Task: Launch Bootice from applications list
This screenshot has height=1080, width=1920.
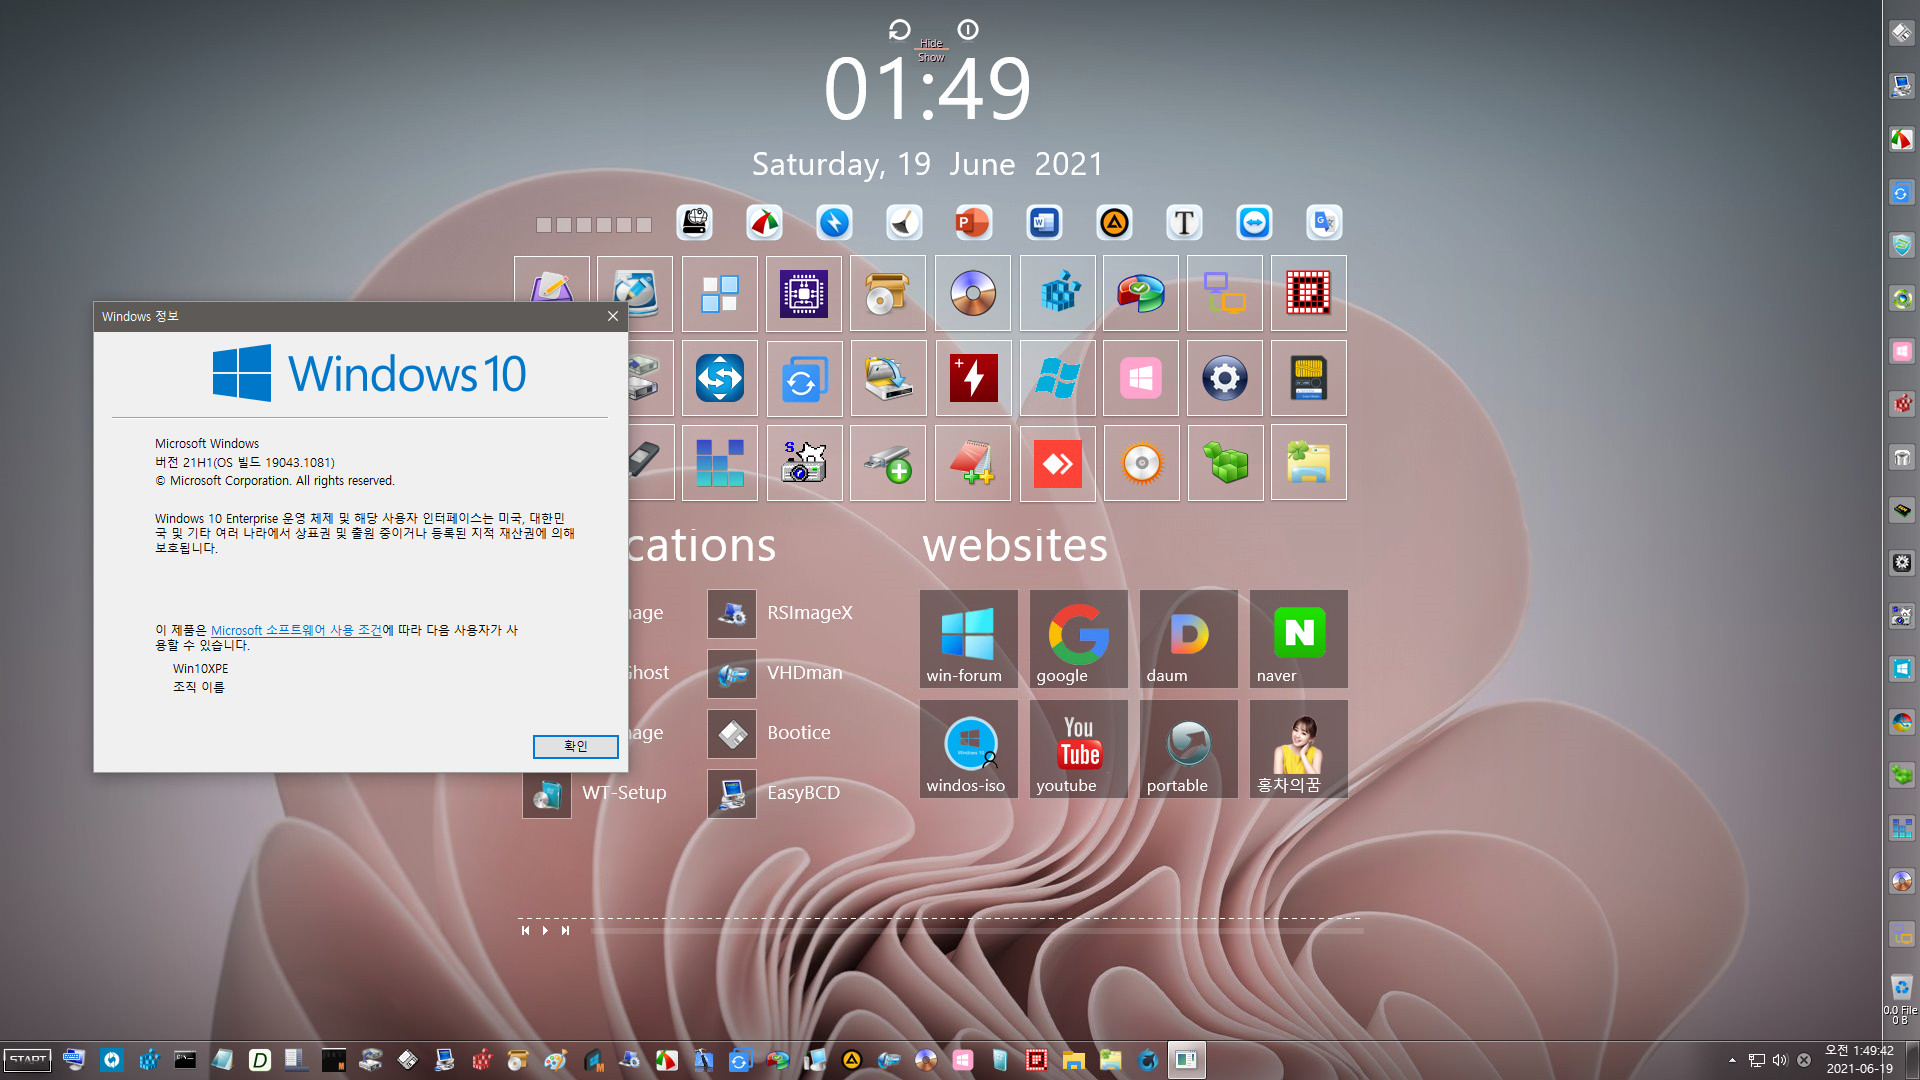Action: click(x=770, y=733)
